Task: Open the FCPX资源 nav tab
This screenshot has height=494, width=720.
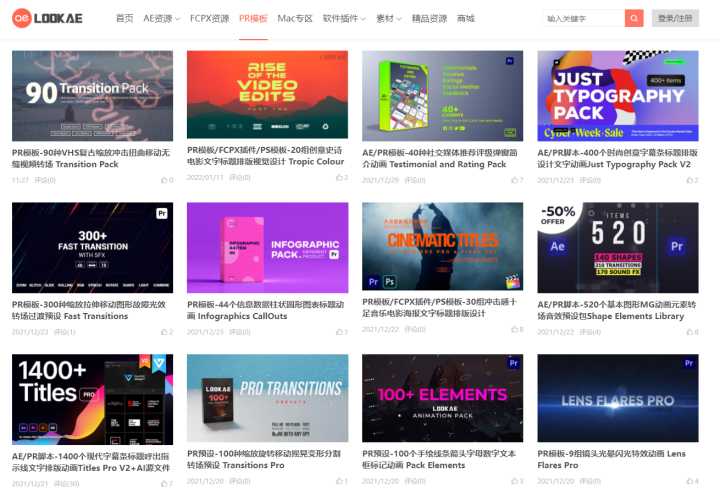Action: [x=209, y=18]
